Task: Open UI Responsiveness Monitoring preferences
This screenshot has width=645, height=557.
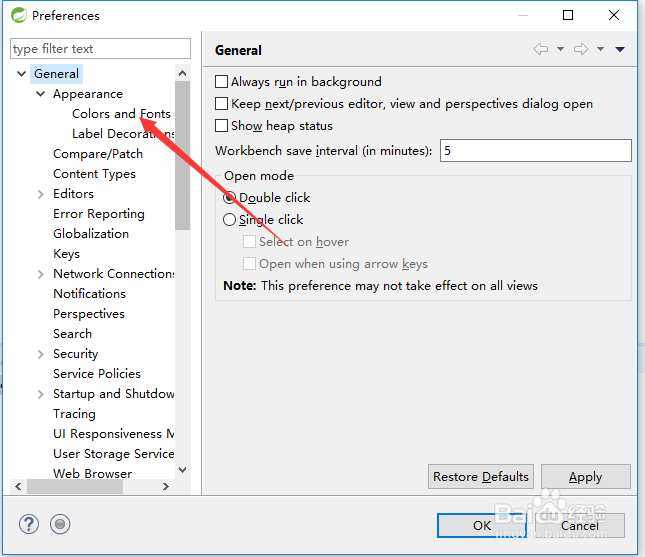Action: 114,434
